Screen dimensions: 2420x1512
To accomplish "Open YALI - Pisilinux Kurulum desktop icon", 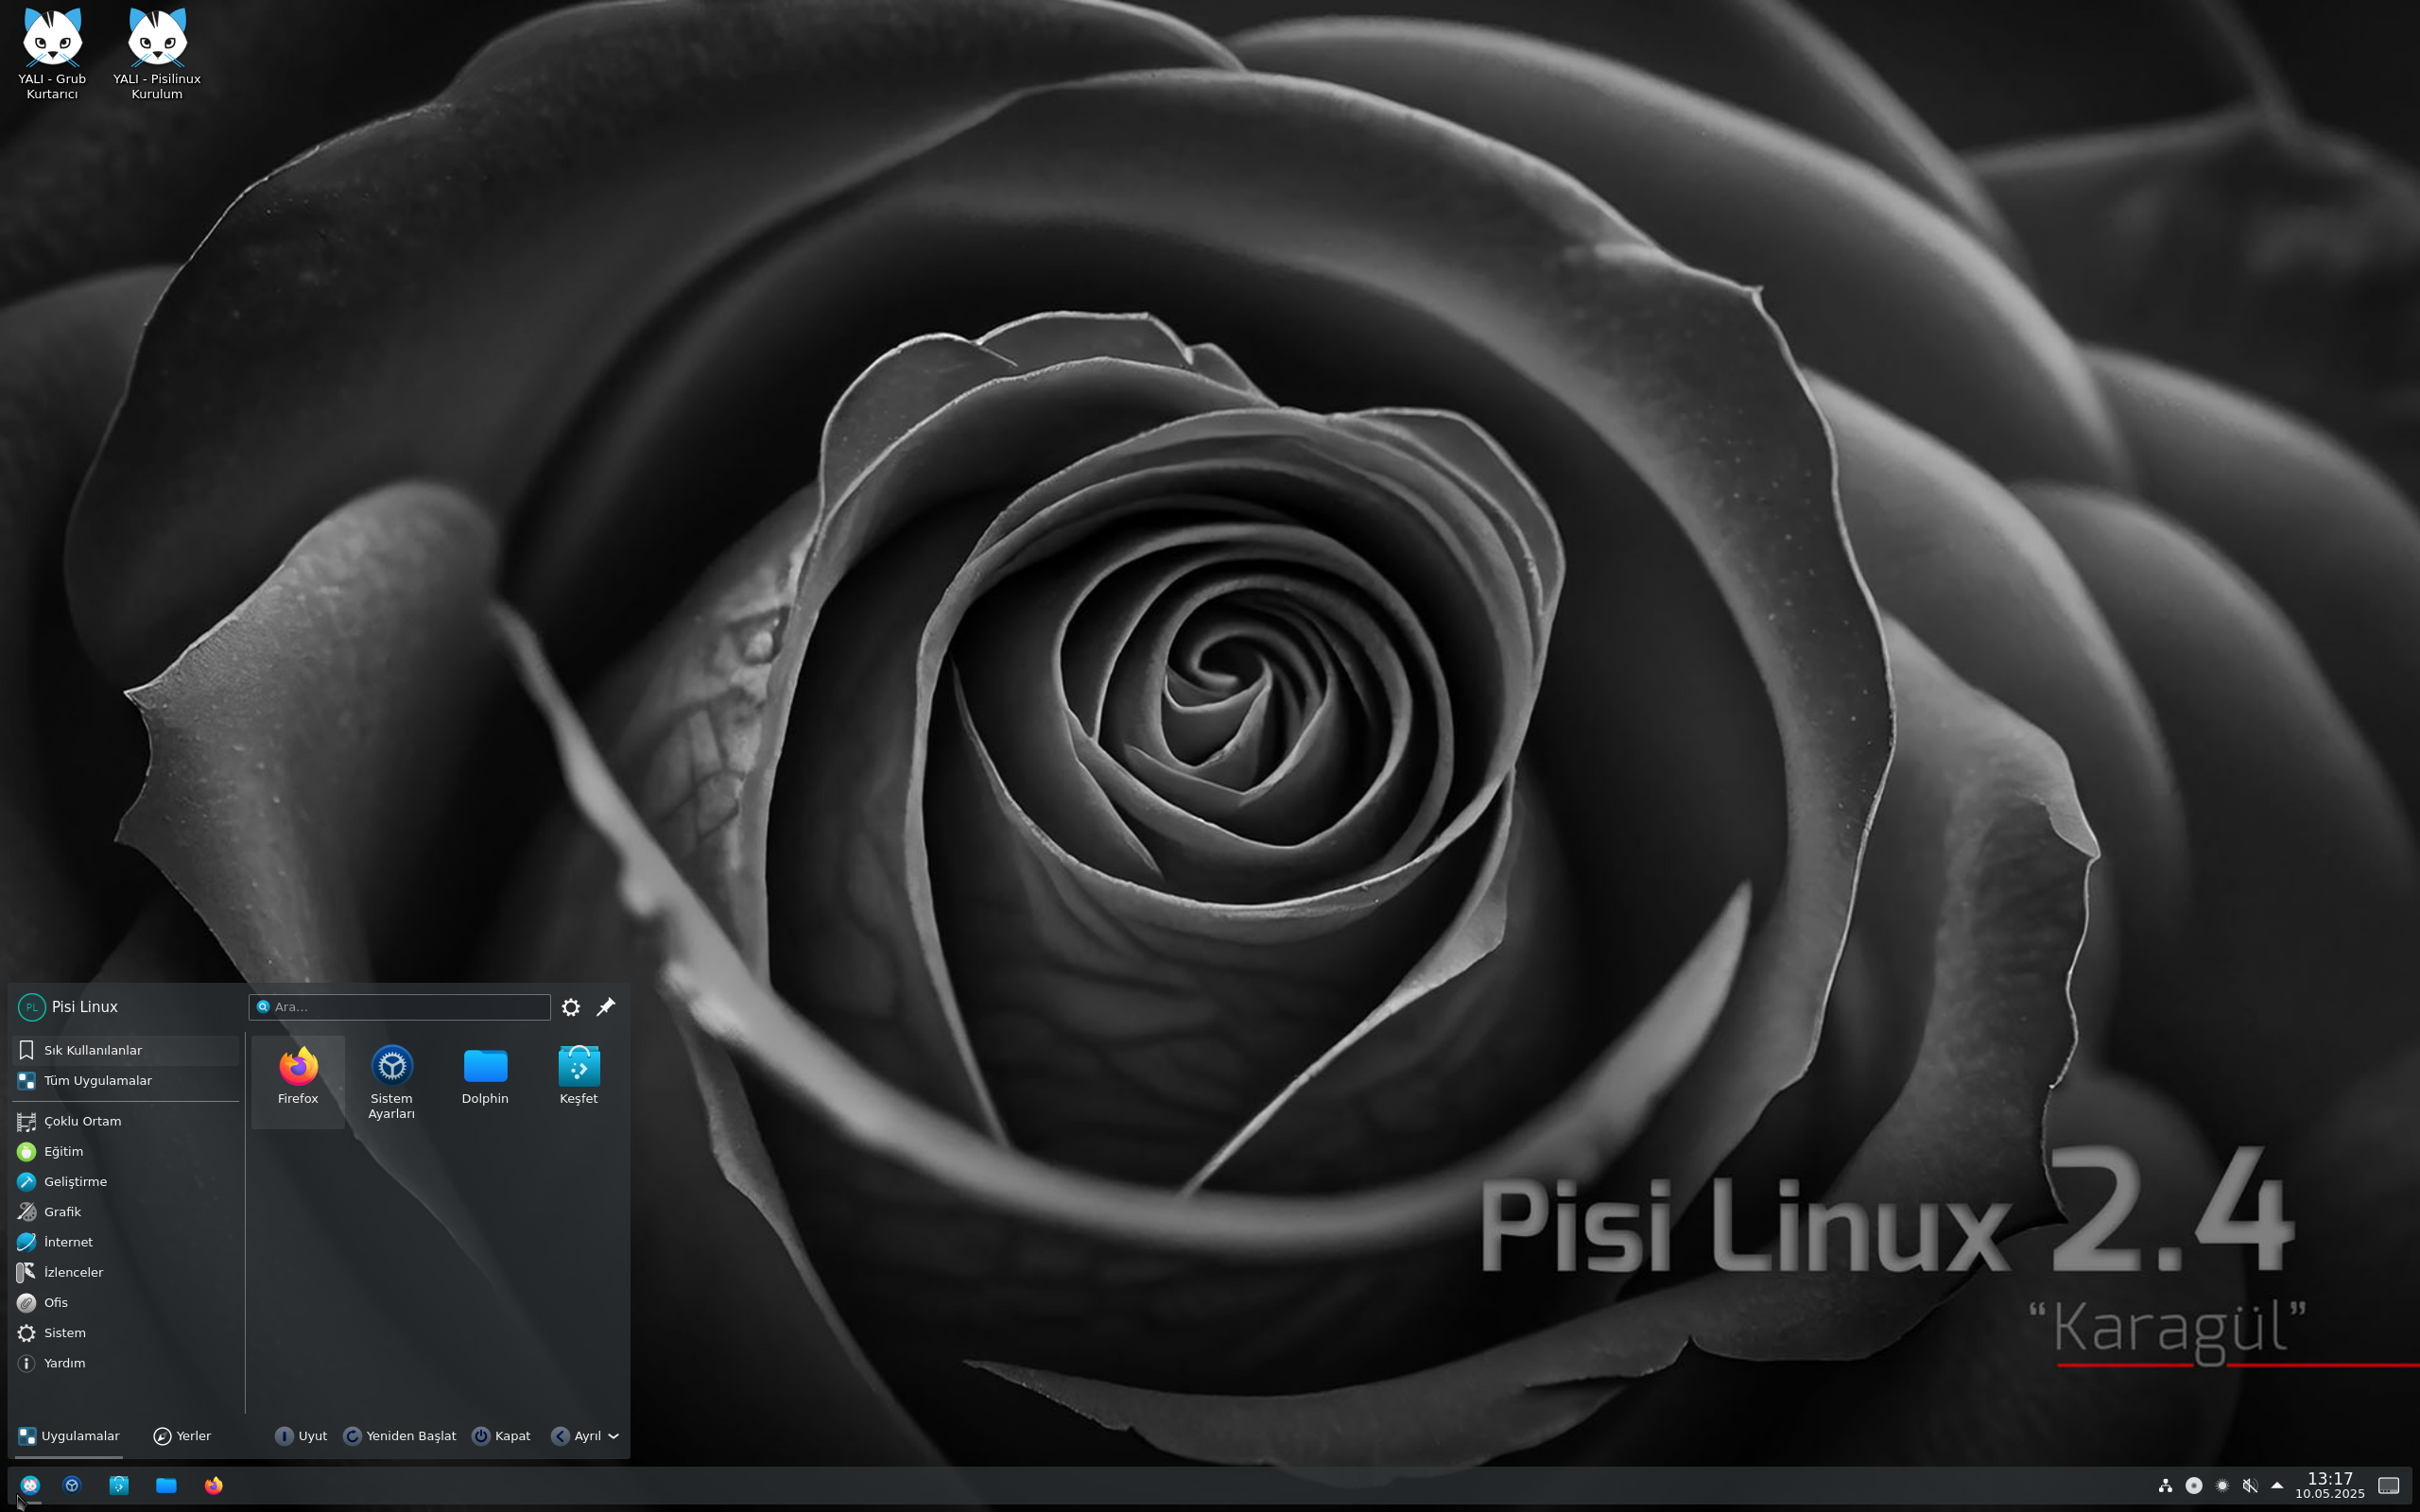I will pyautogui.click(x=157, y=53).
